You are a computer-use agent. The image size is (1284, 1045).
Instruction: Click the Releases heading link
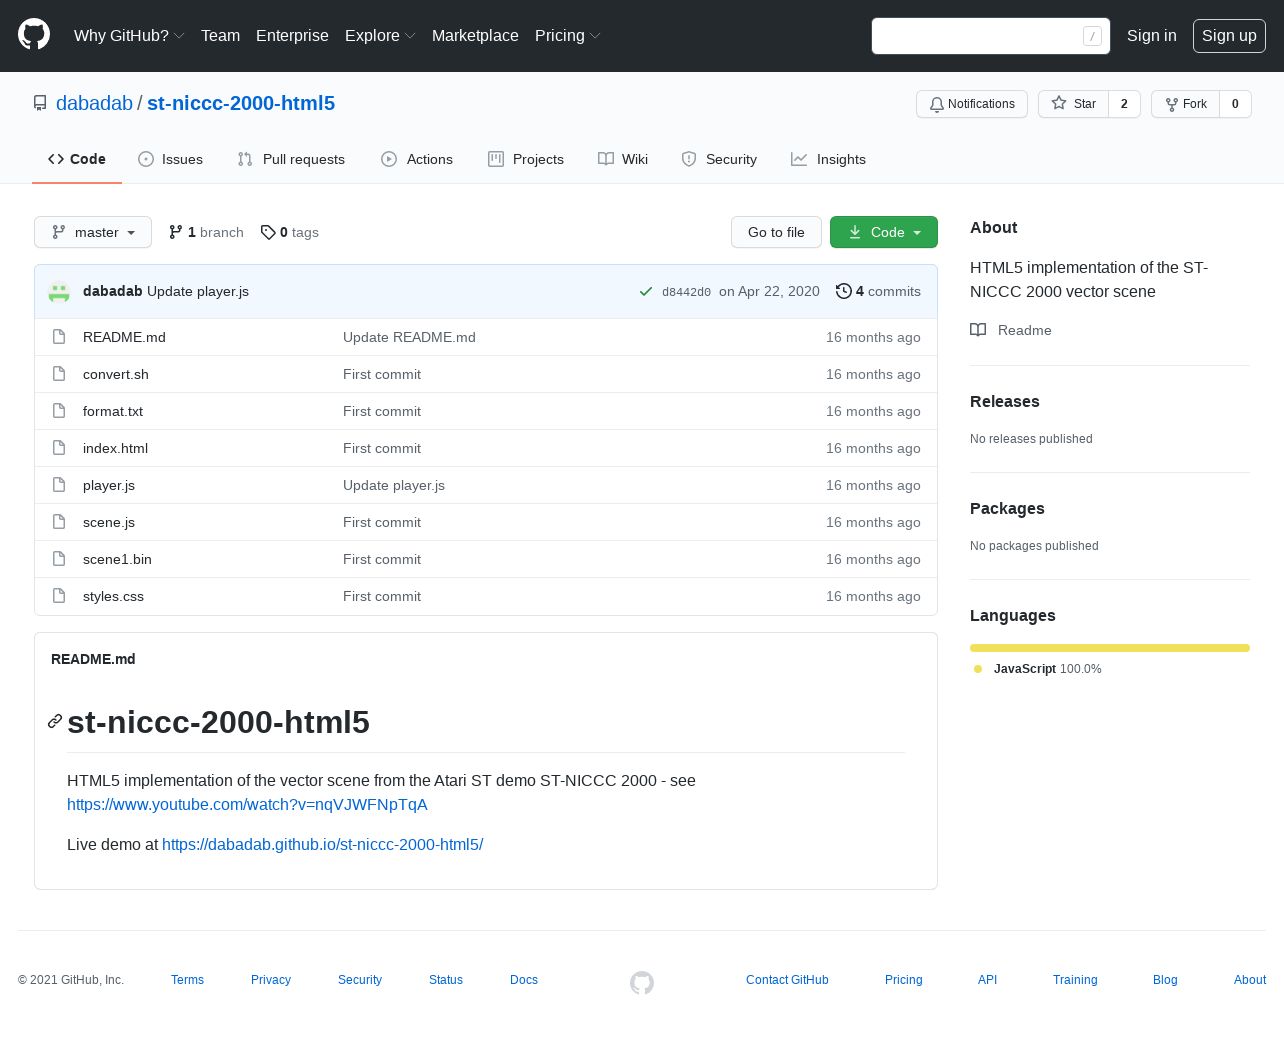coord(1005,401)
